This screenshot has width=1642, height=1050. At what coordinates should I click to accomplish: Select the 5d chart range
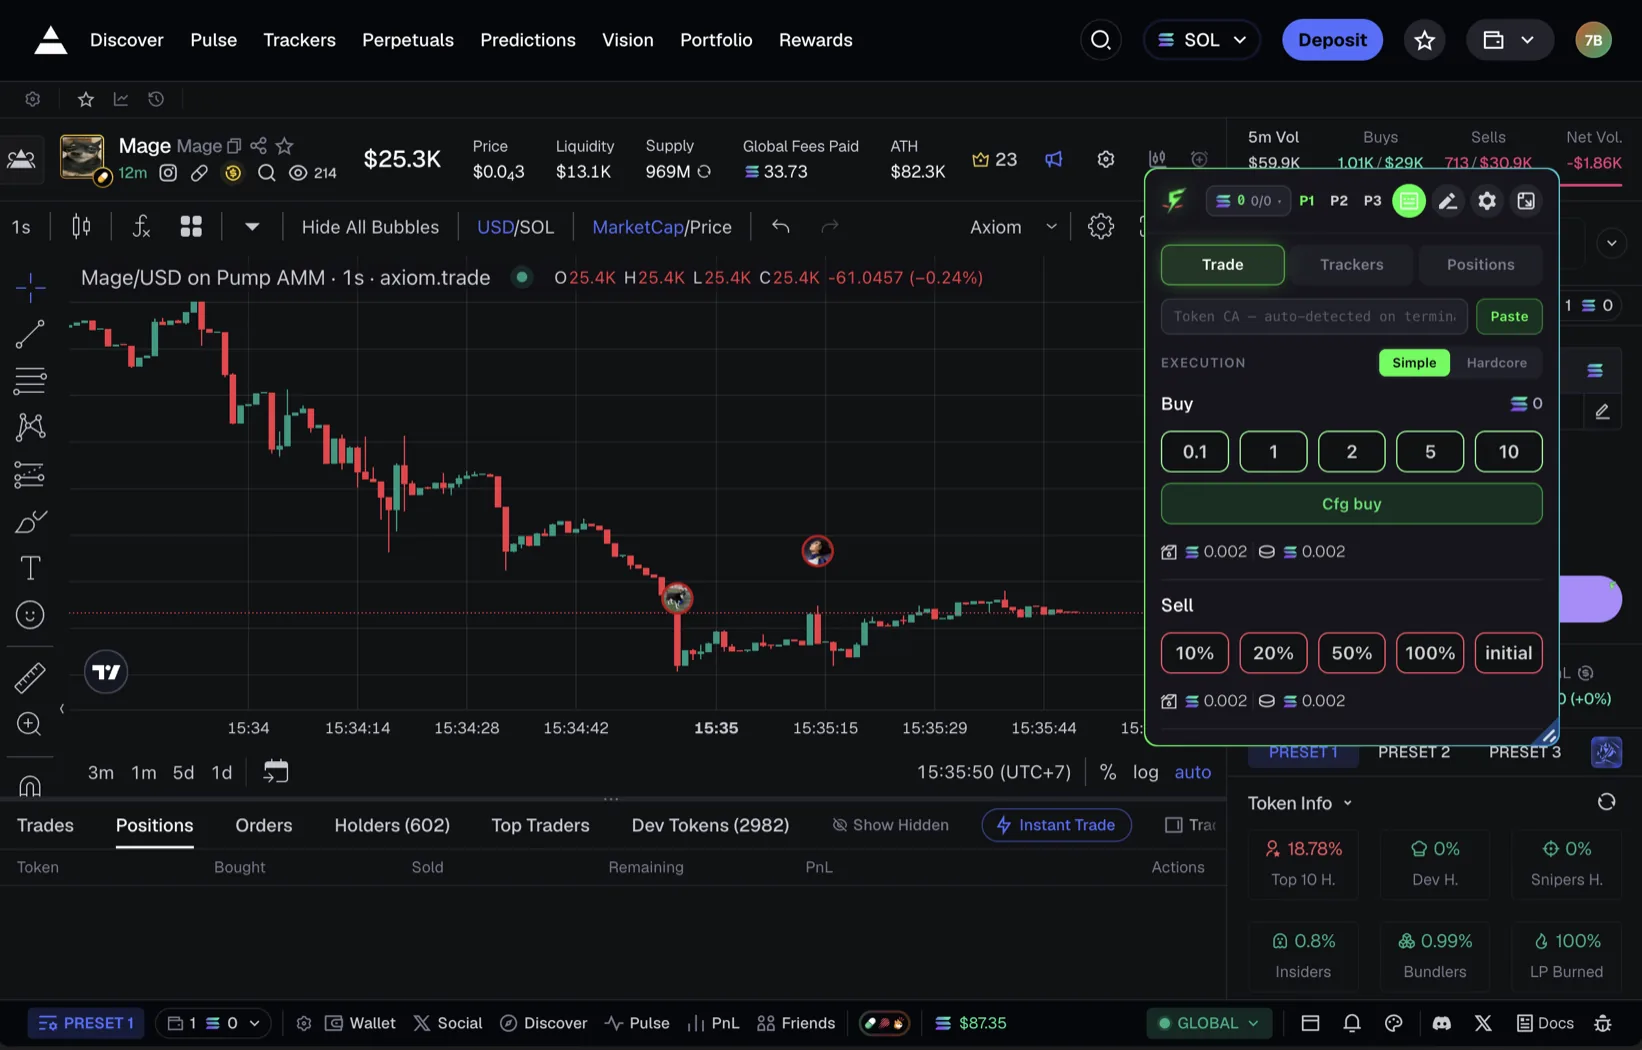[183, 772]
